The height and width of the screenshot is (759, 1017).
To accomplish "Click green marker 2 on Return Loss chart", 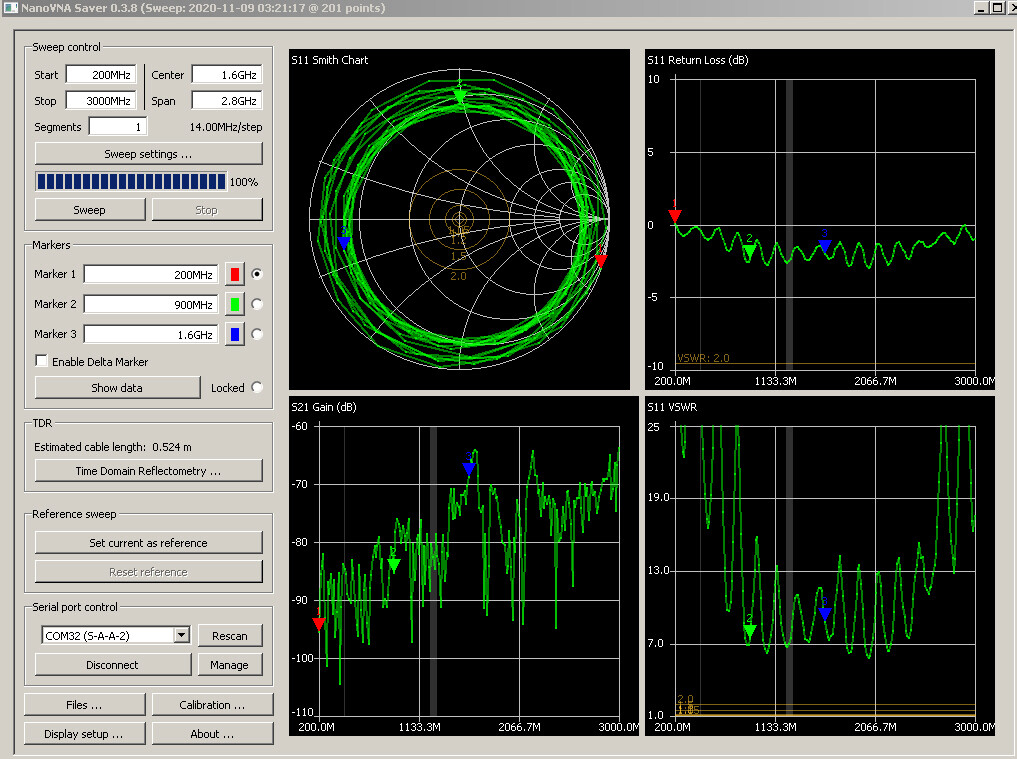I will pos(749,250).
